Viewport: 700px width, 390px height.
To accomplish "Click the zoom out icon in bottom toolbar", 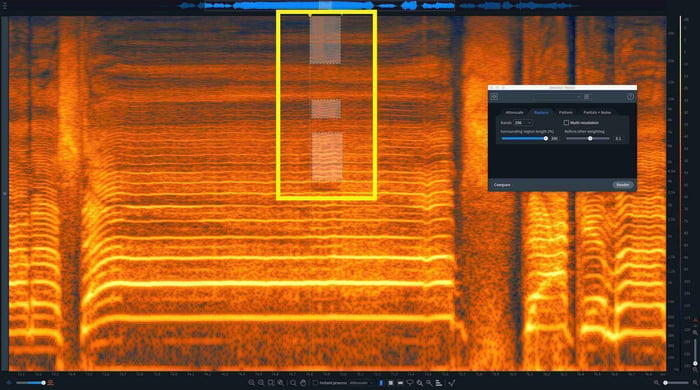I will (x=261, y=383).
